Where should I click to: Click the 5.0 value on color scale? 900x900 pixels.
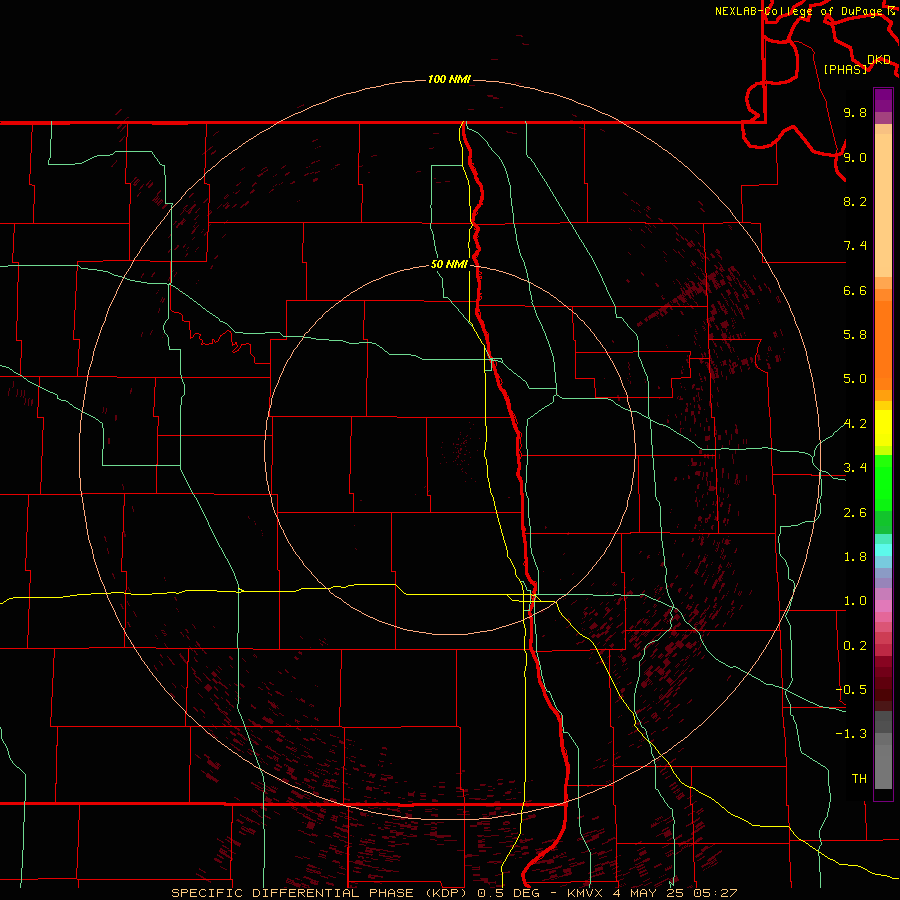[855, 379]
